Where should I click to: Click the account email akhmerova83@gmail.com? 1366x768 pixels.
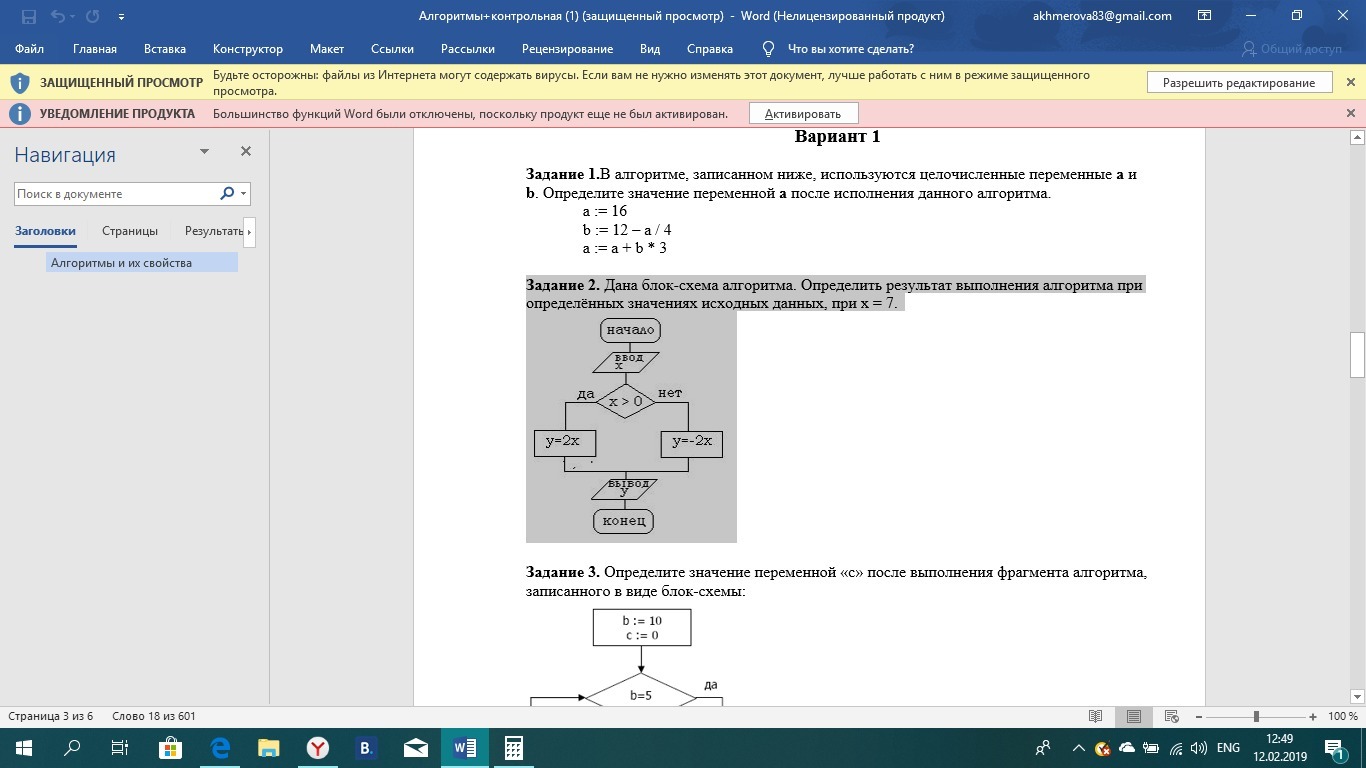pyautogui.click(x=1102, y=16)
